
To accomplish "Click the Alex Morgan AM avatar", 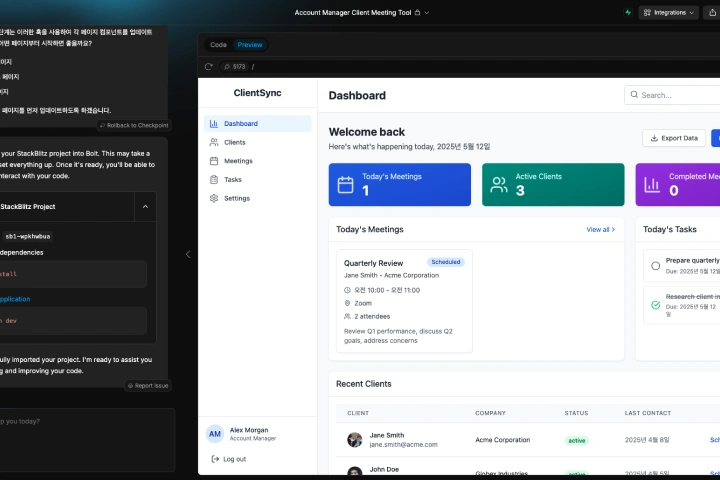I will [215, 434].
